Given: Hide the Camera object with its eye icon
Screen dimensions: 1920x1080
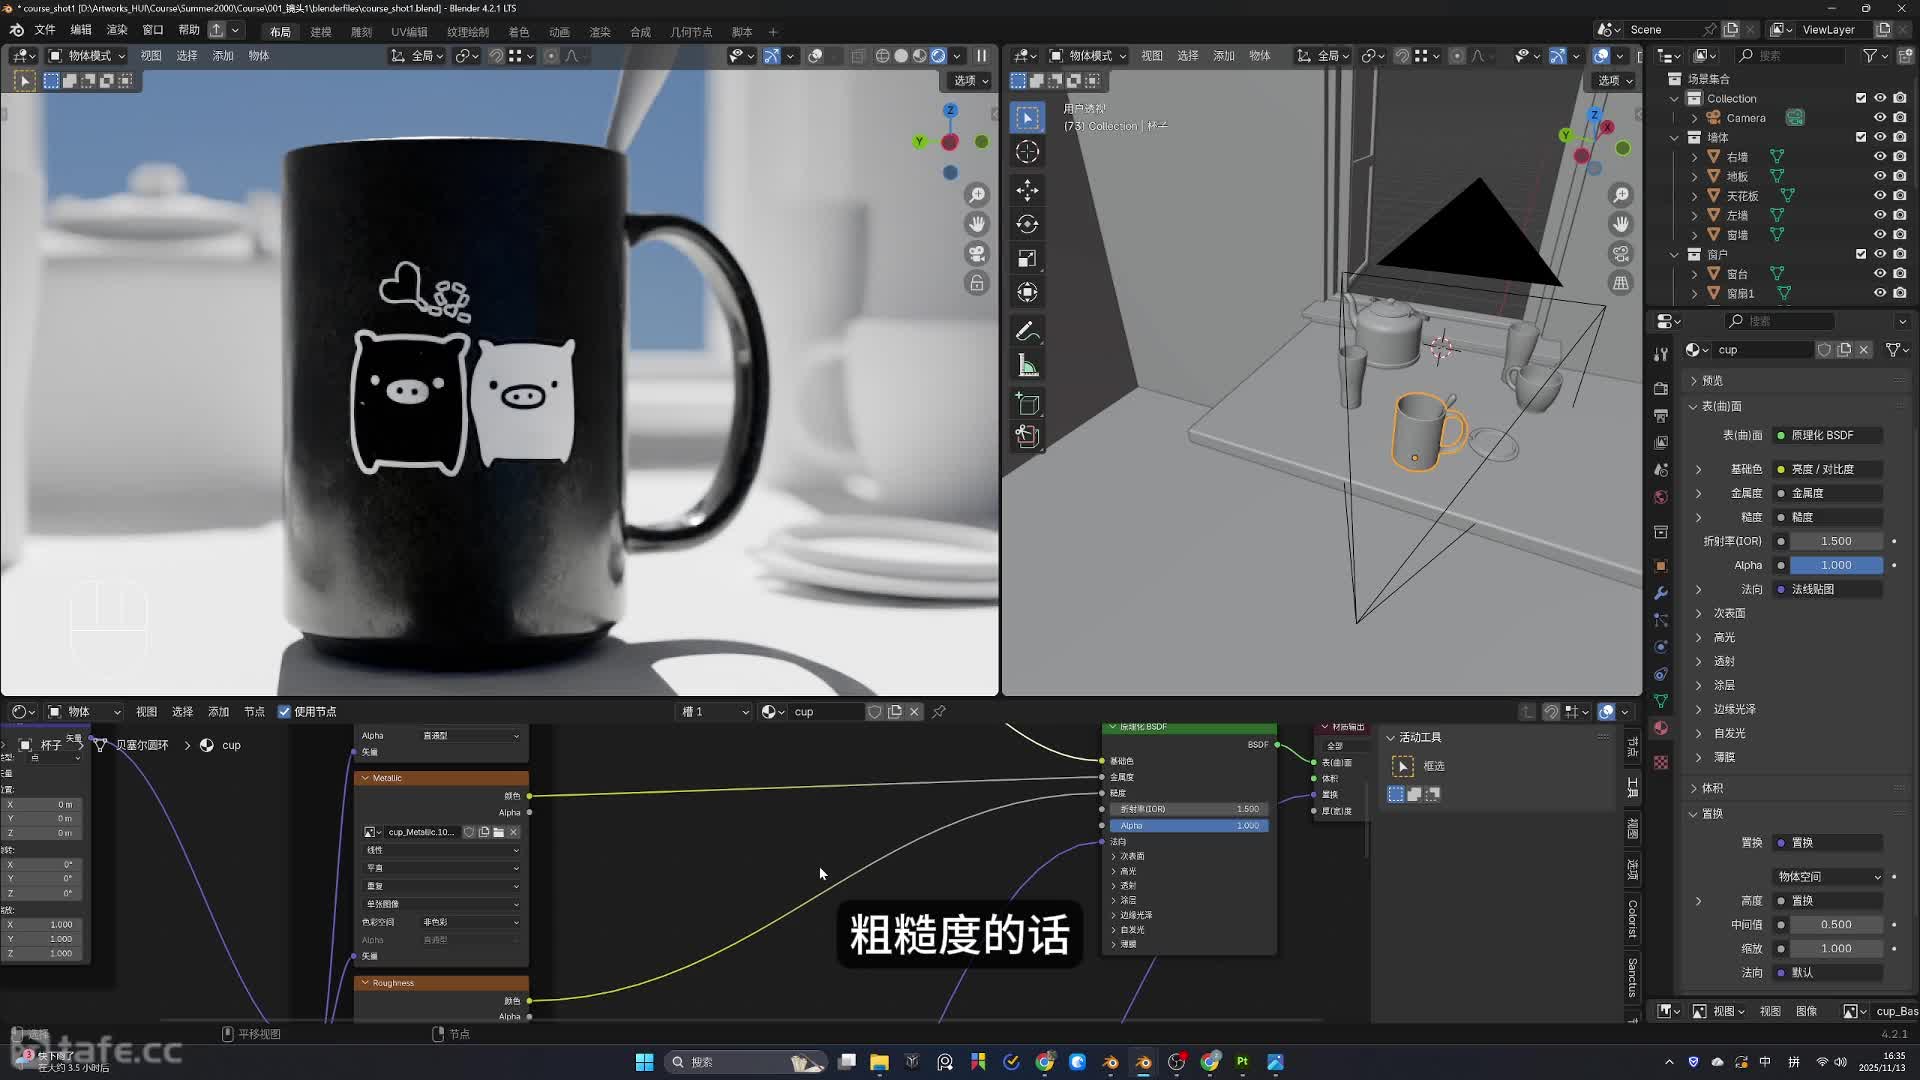Looking at the screenshot, I should [1880, 118].
